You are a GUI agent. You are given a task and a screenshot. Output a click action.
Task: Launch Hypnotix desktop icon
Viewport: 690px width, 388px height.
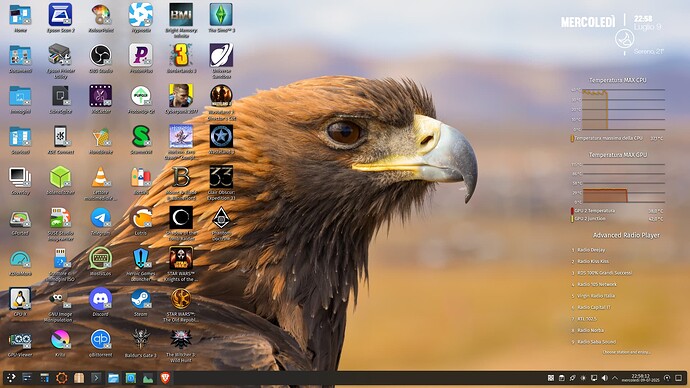point(141,15)
